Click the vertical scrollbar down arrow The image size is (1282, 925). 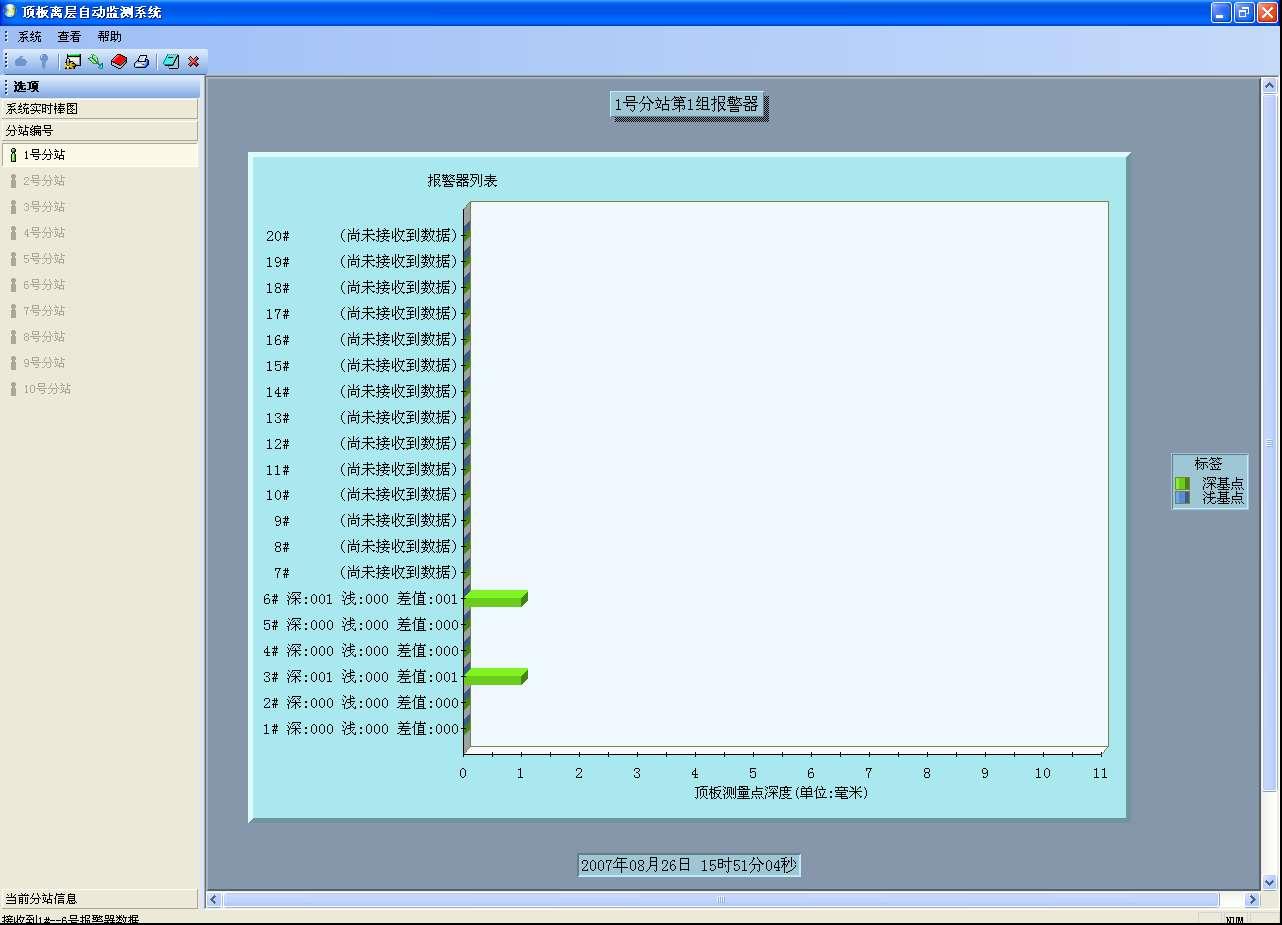point(1270,882)
